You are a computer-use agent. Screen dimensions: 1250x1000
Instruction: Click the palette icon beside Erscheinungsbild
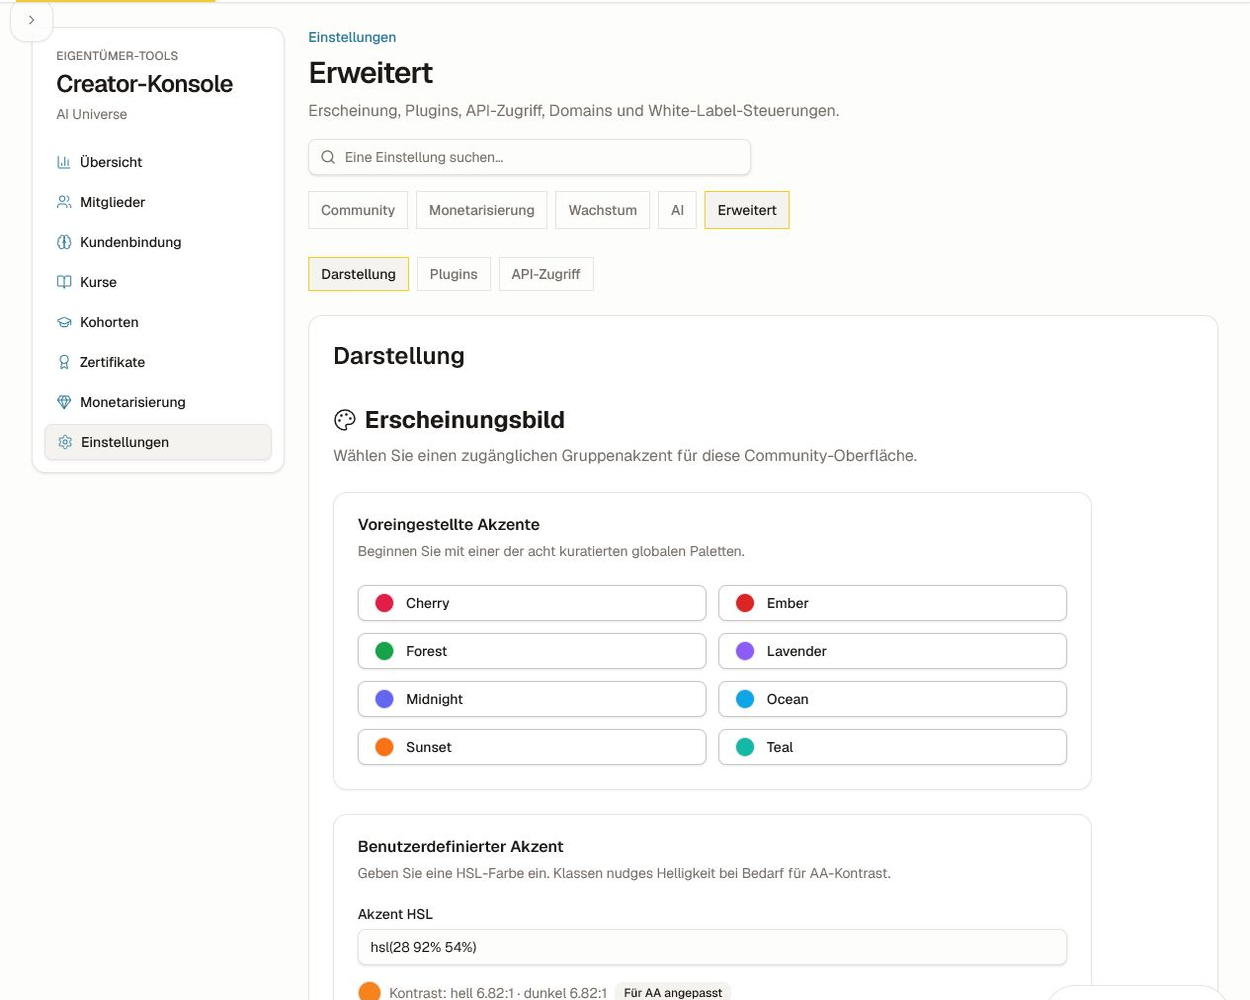tap(345, 420)
